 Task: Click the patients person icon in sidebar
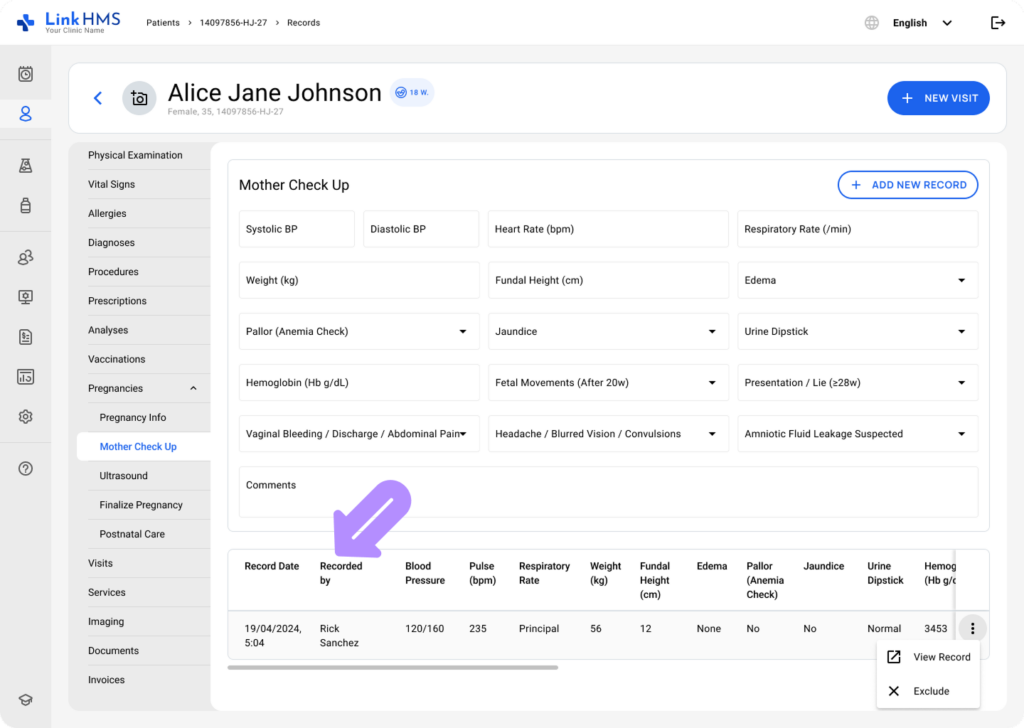(26, 114)
